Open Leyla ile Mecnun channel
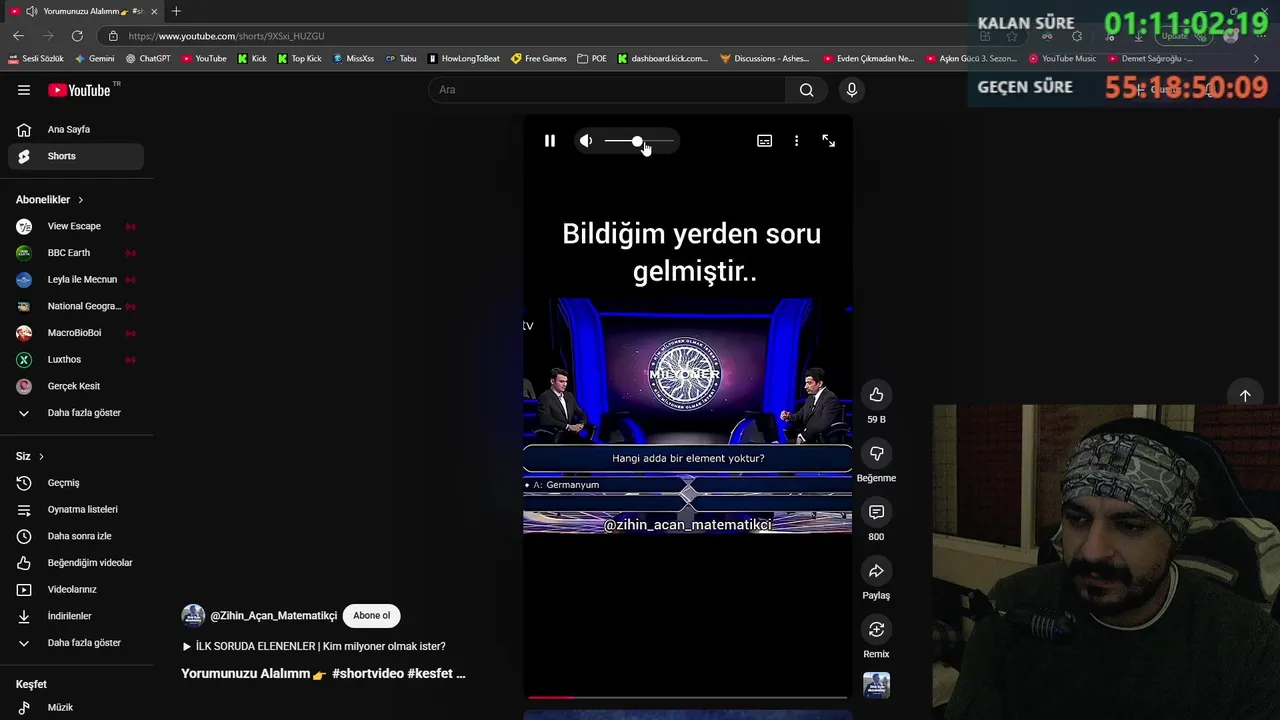This screenshot has width=1280, height=720. pyautogui.click(x=76, y=280)
